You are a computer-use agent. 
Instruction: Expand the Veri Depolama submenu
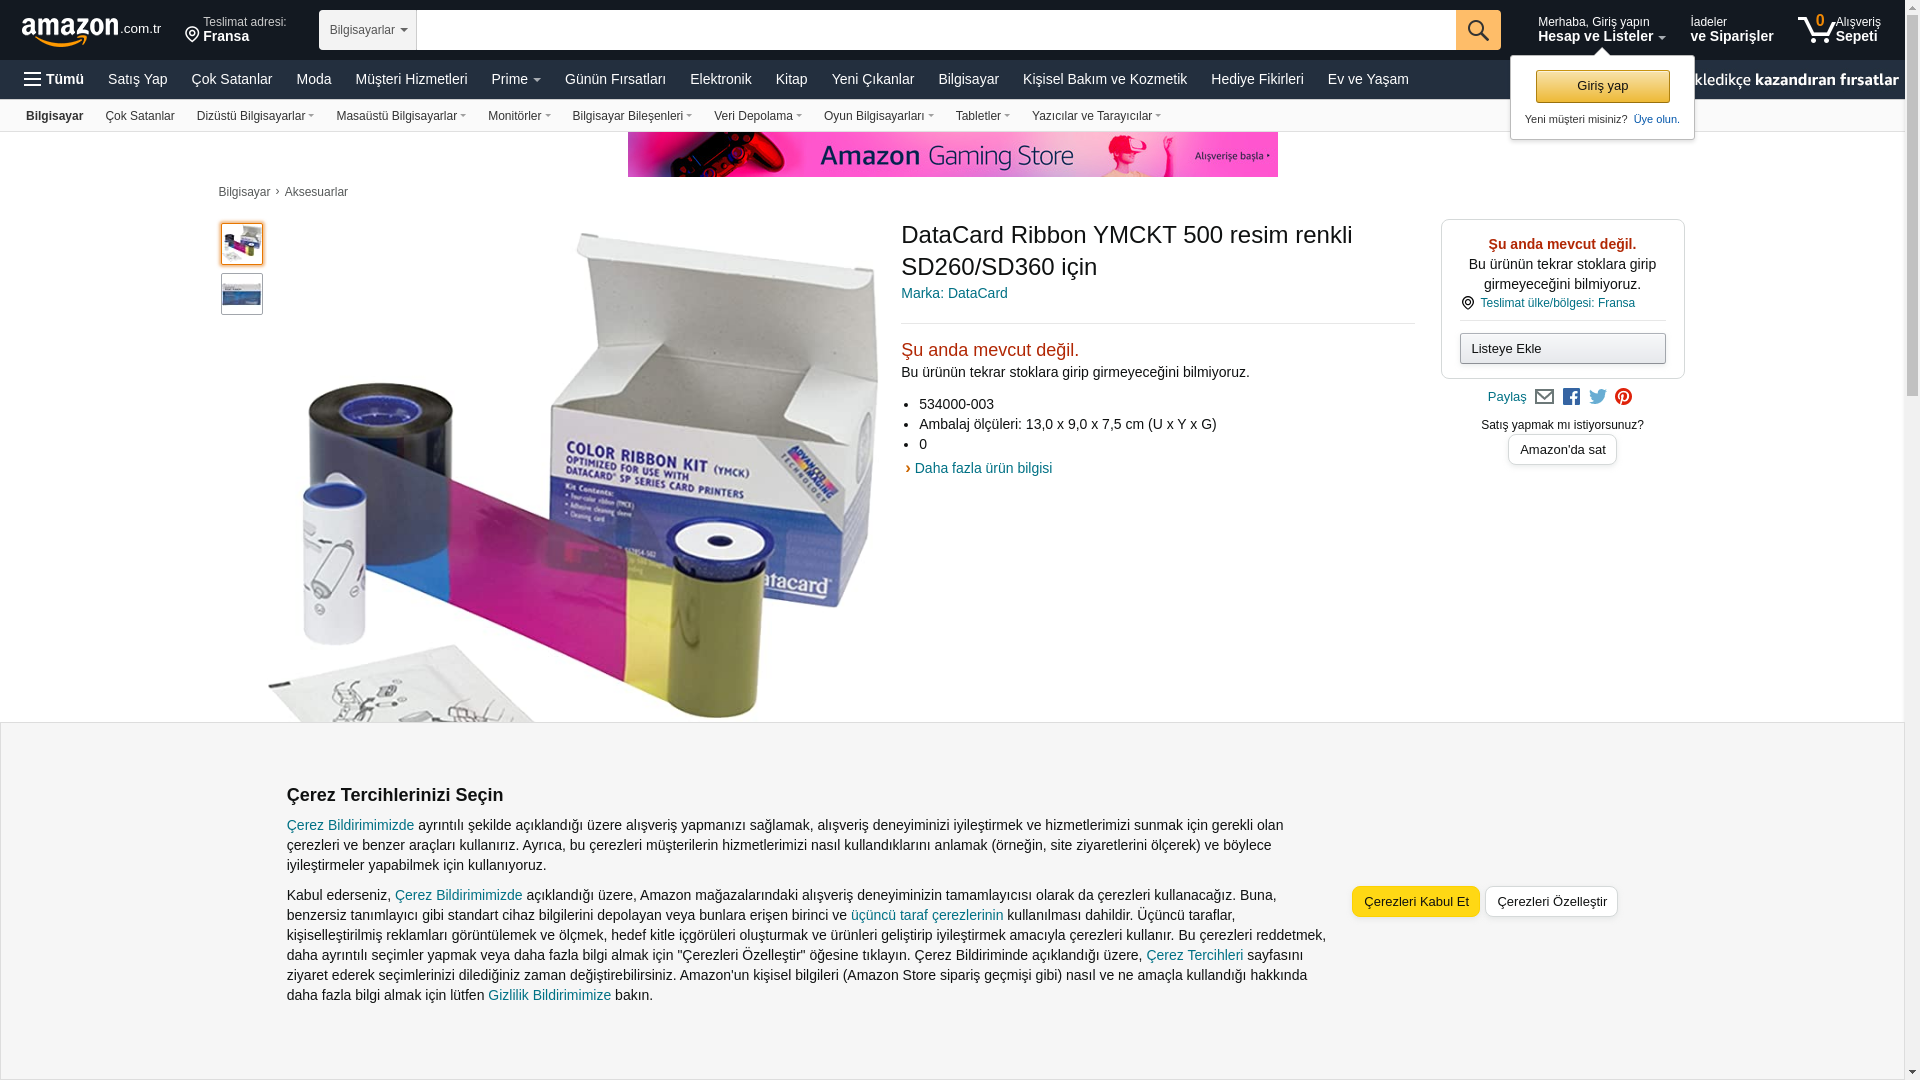coord(757,116)
